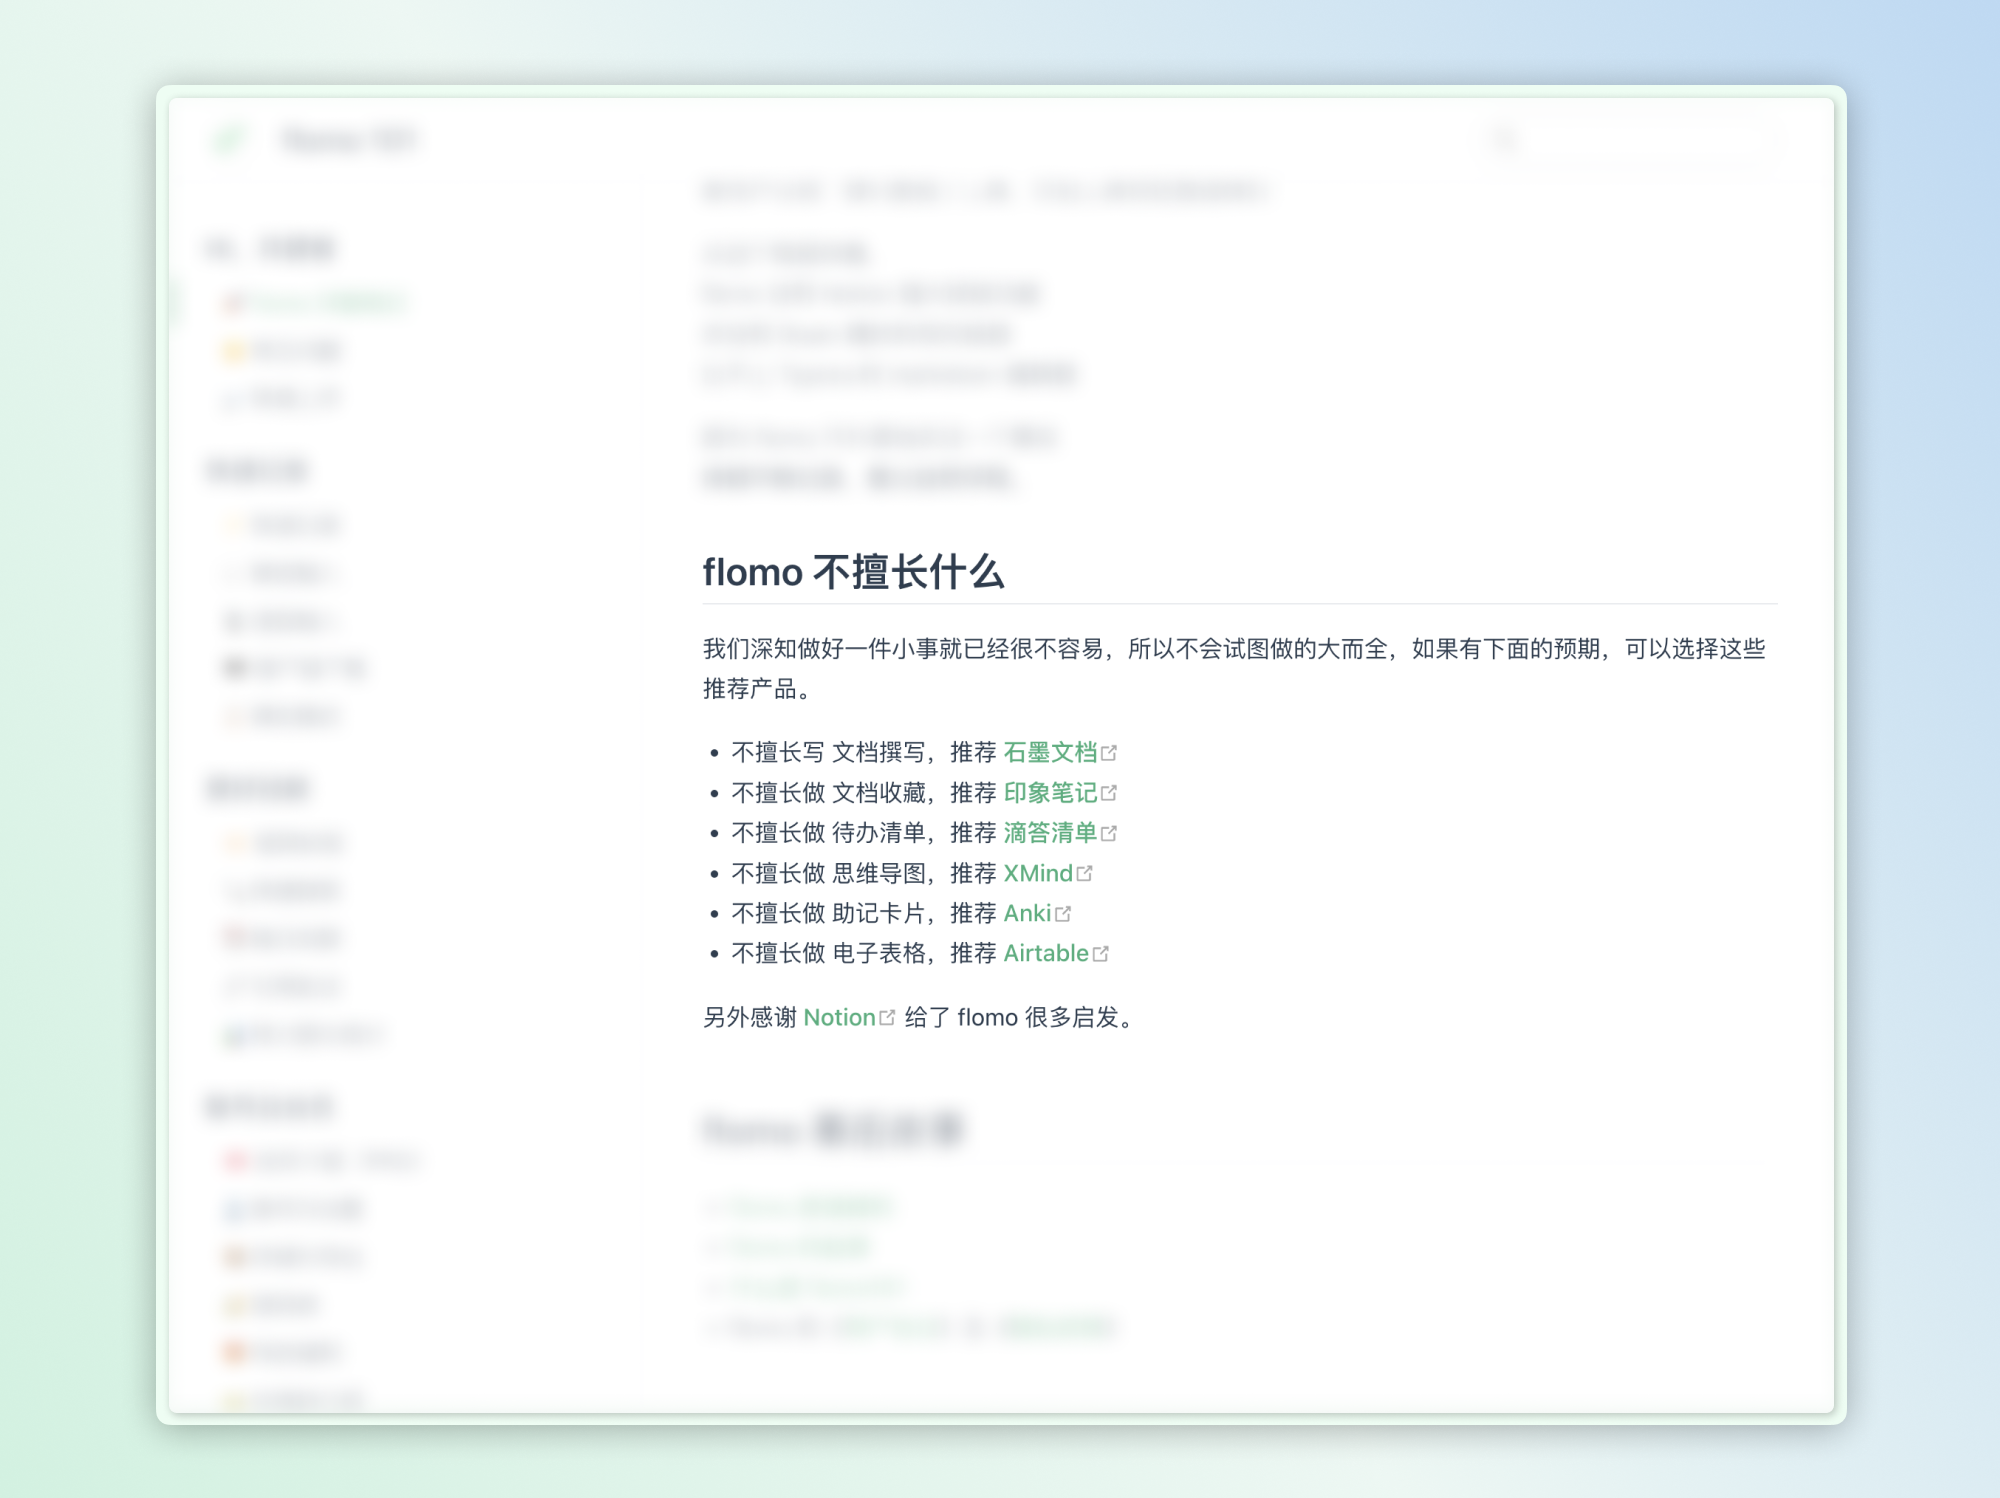Open the 印象笔记 link
The image size is (2000, 1498).
[1050, 793]
